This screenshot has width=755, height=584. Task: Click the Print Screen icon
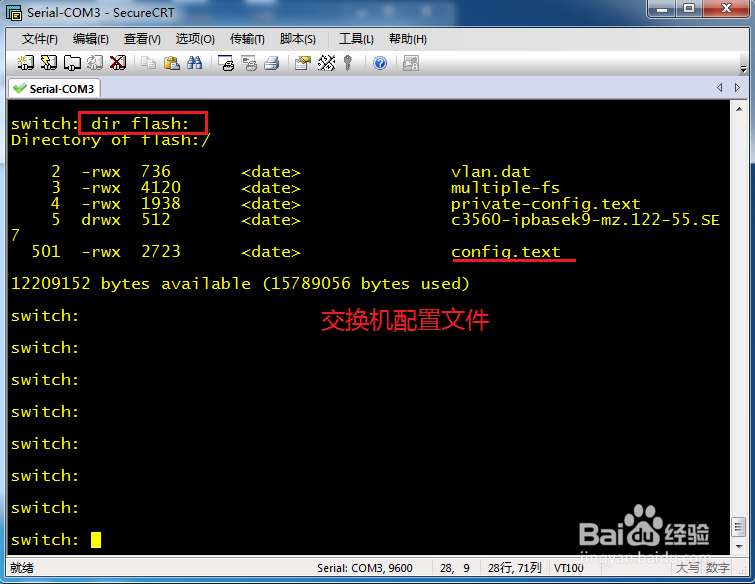click(226, 63)
